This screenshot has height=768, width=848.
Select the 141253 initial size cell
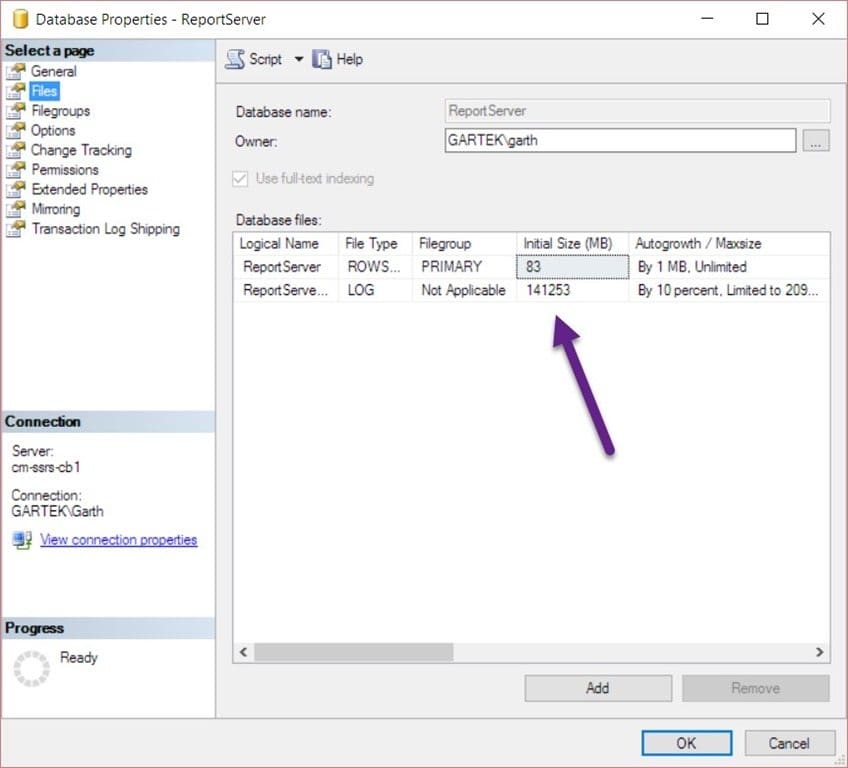(573, 290)
